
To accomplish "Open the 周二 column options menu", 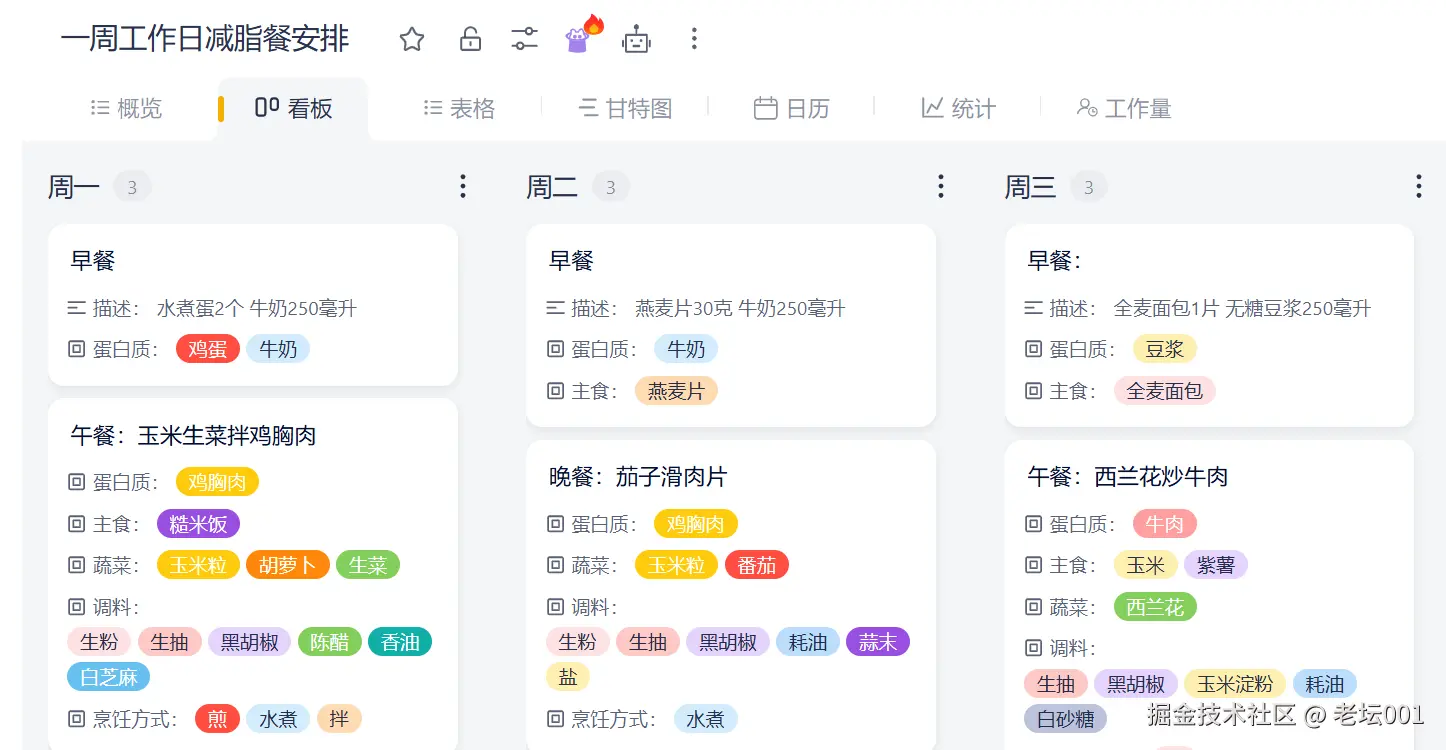I will click(x=940, y=186).
